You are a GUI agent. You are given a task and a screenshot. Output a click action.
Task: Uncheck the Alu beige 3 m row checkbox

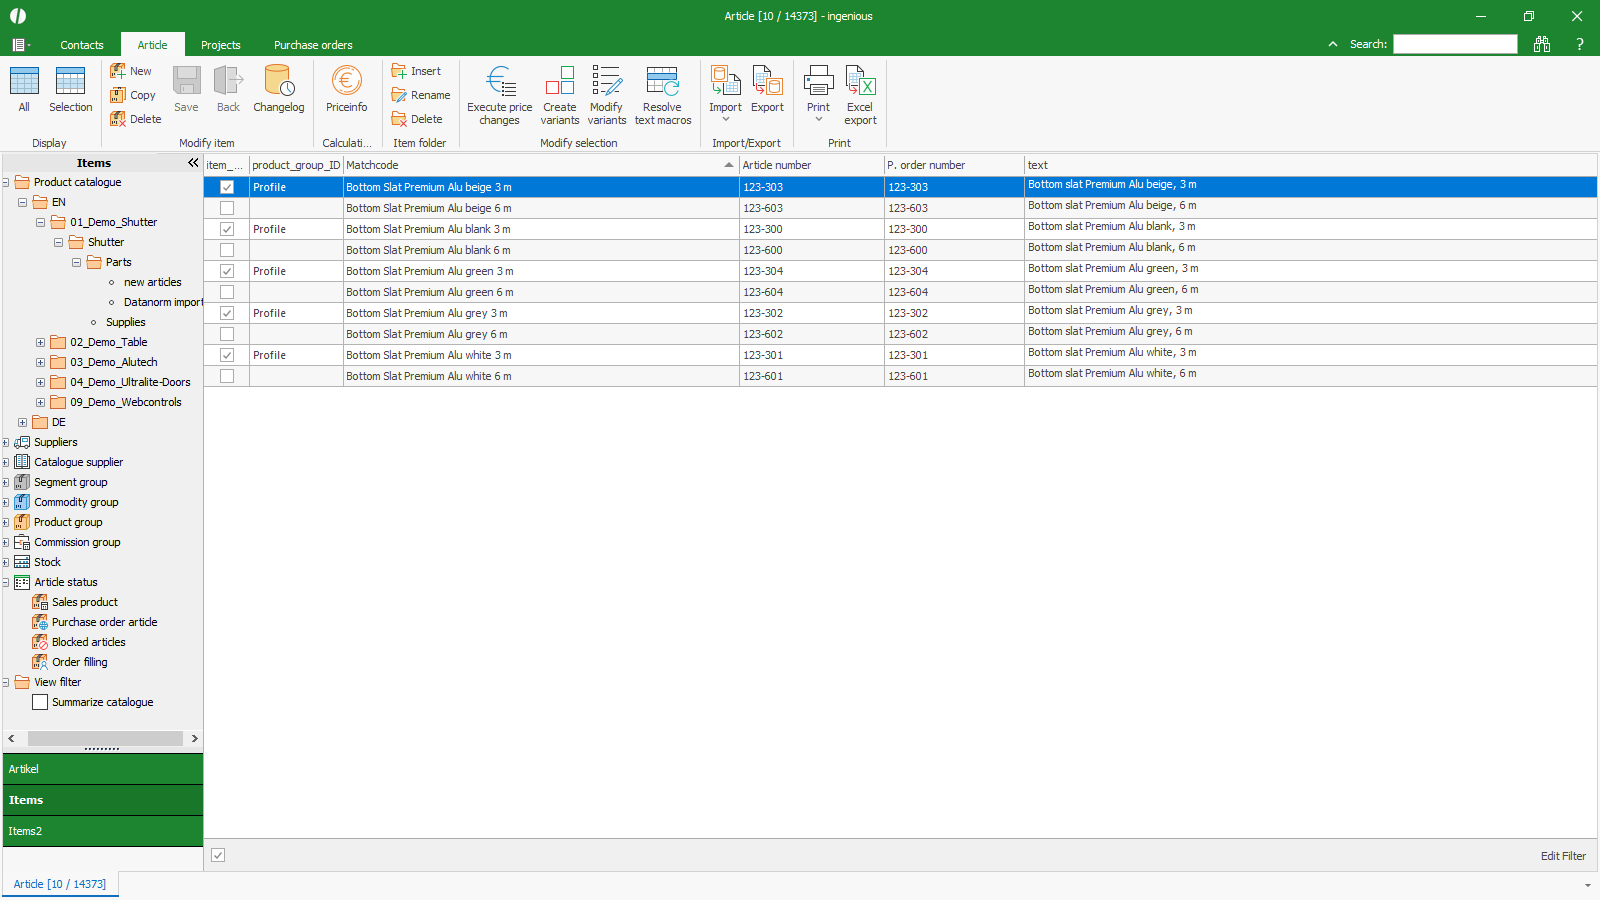pos(227,187)
